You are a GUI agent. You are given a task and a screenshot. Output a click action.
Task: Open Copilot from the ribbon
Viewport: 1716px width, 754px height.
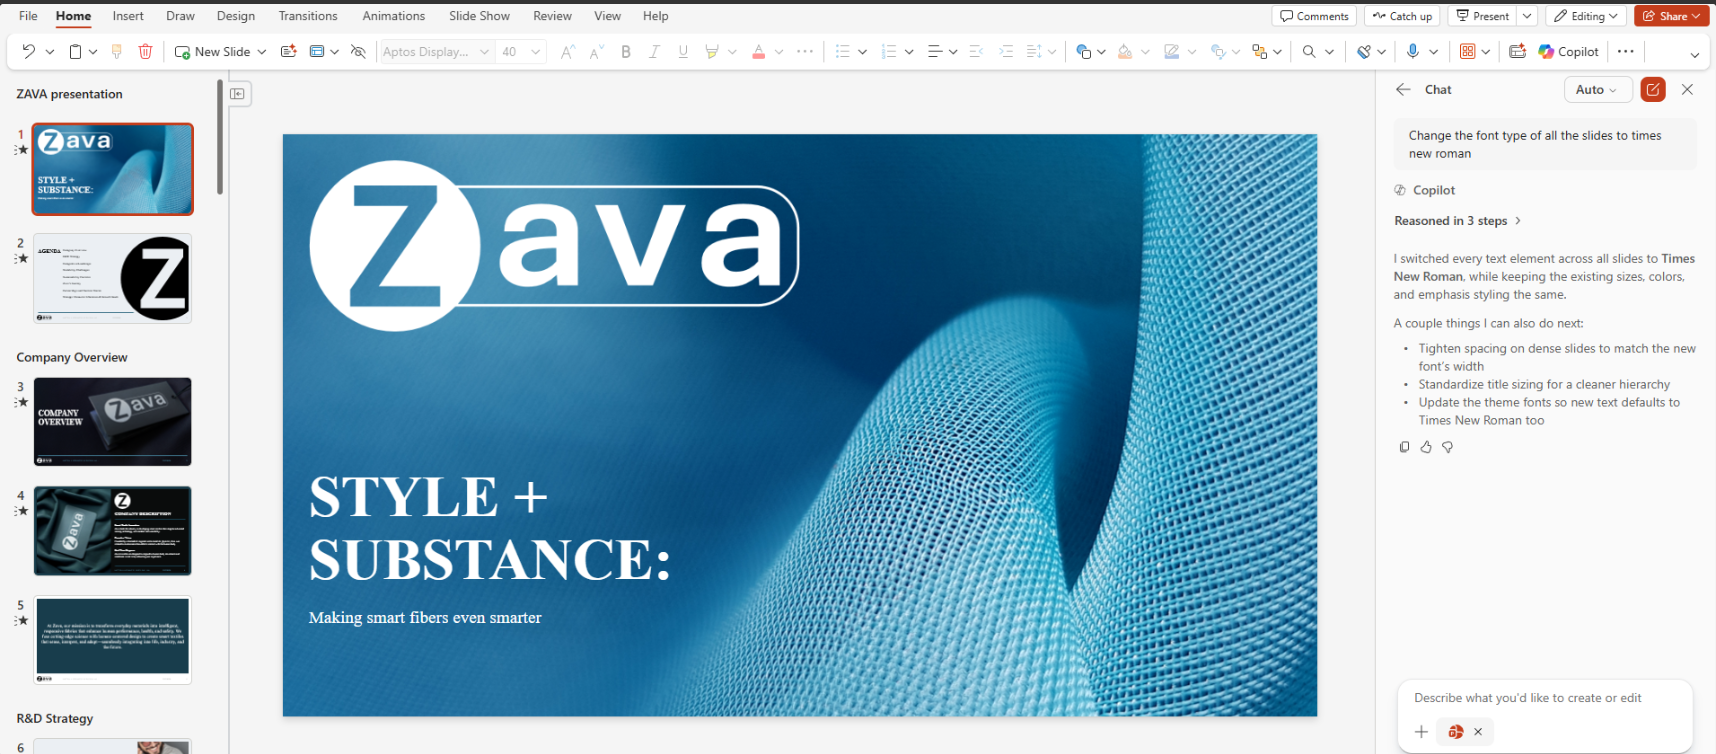1568,52
